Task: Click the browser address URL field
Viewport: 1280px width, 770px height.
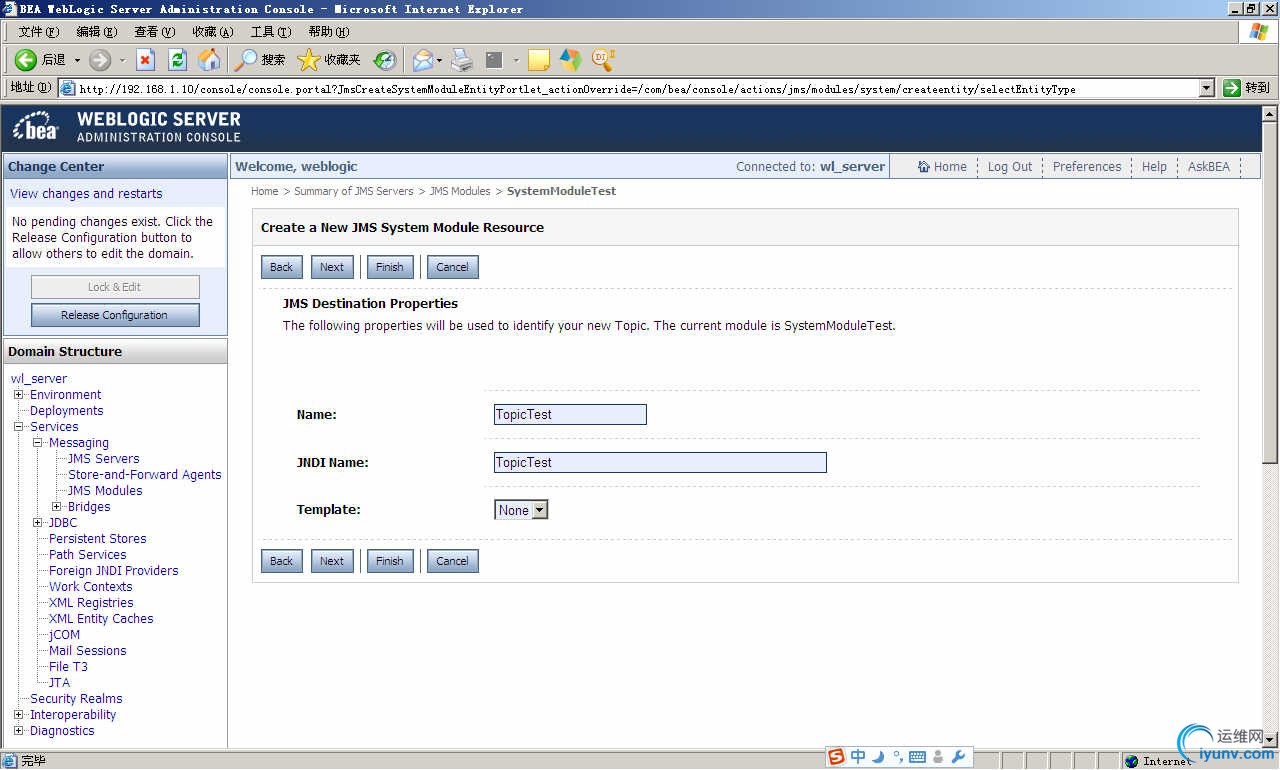Action: point(637,89)
